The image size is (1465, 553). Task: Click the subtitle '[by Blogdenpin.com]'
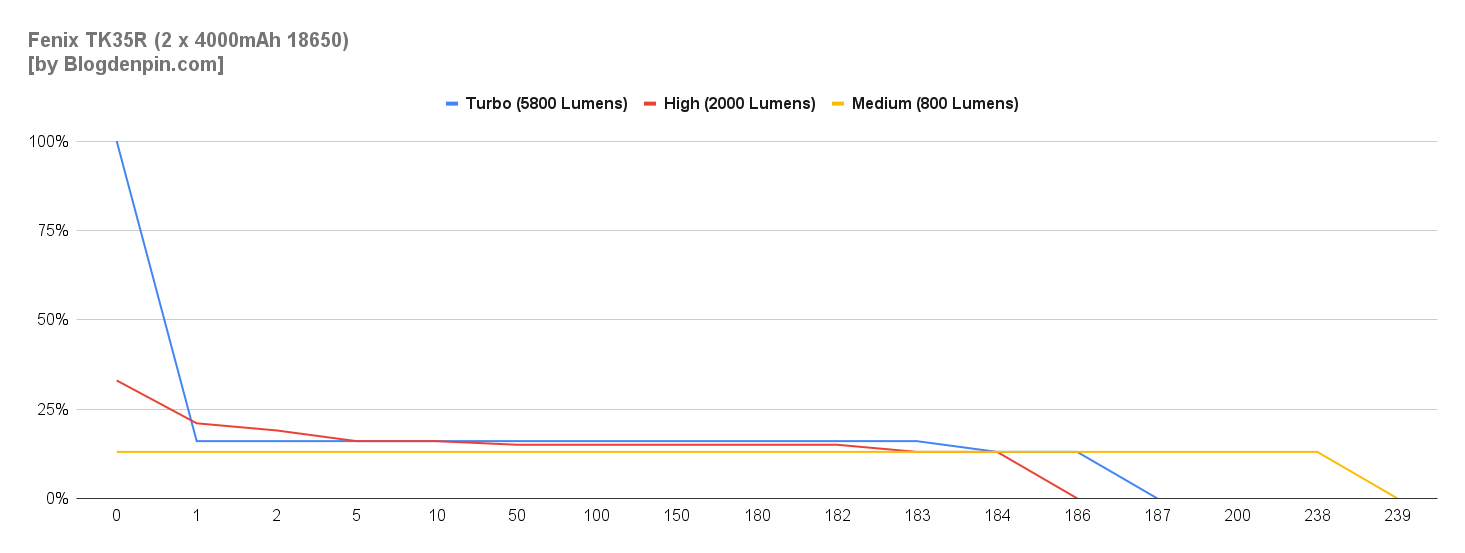126,65
